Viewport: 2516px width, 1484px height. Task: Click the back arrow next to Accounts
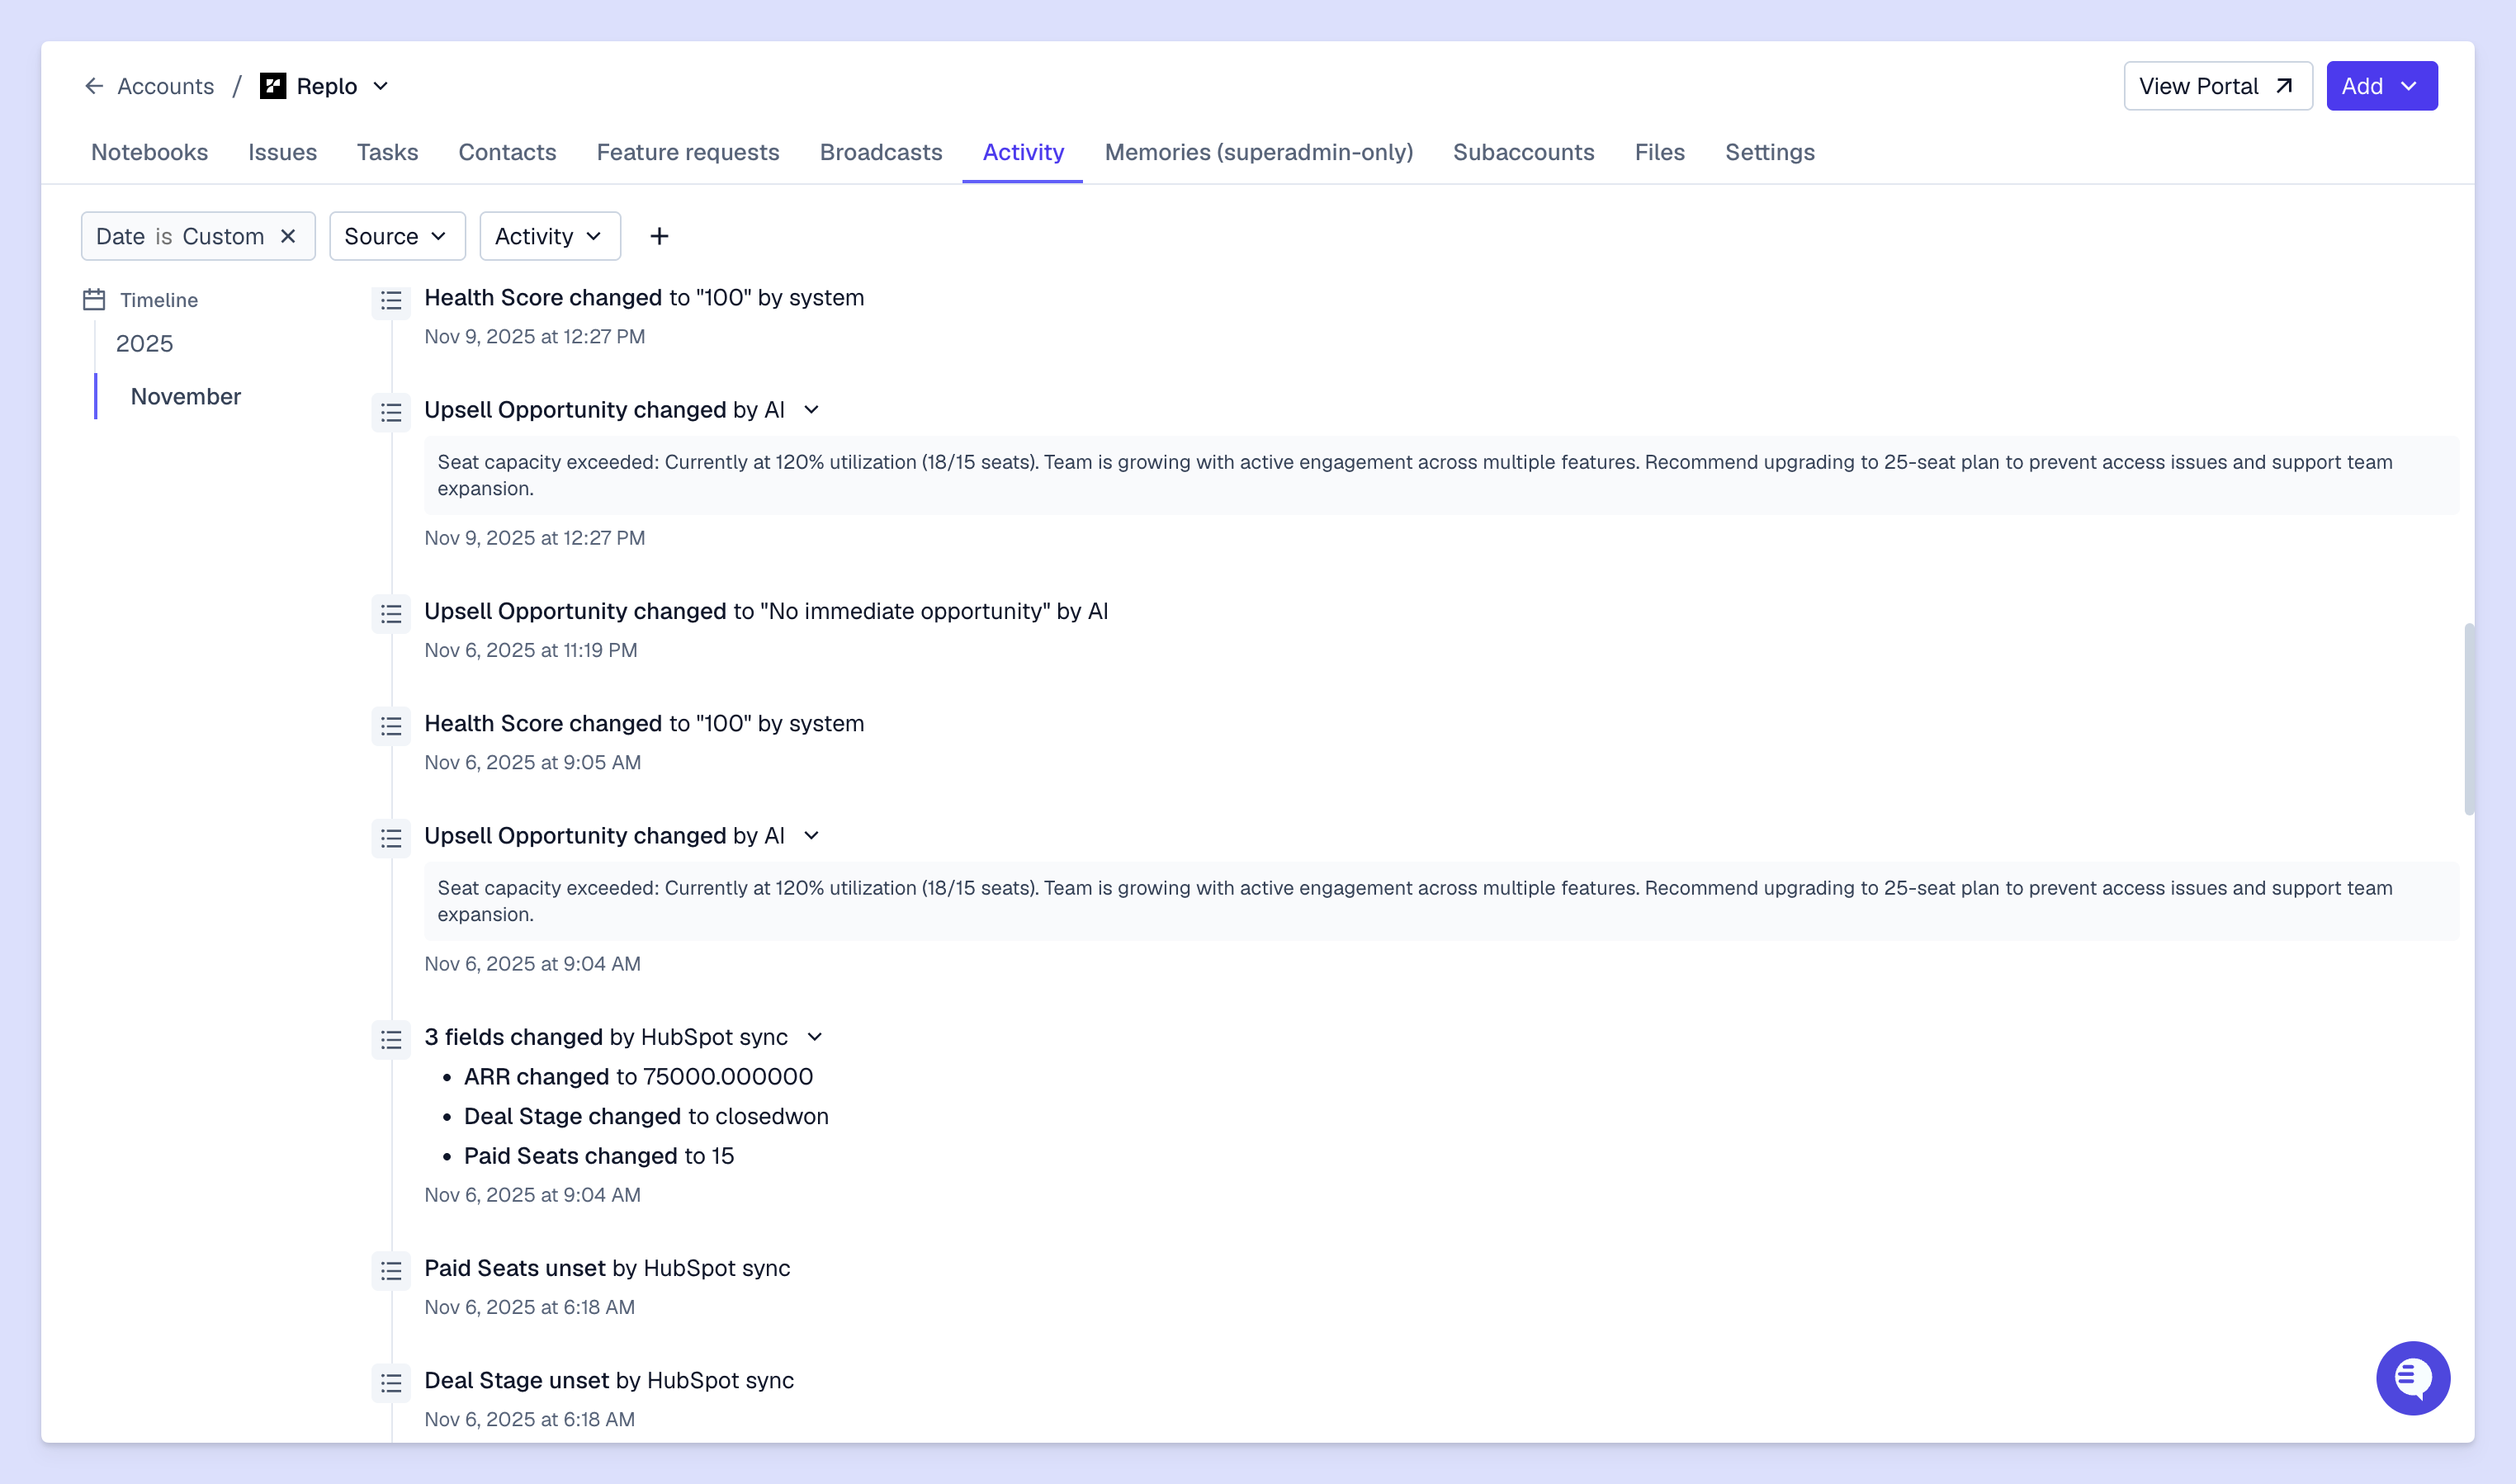[94, 86]
